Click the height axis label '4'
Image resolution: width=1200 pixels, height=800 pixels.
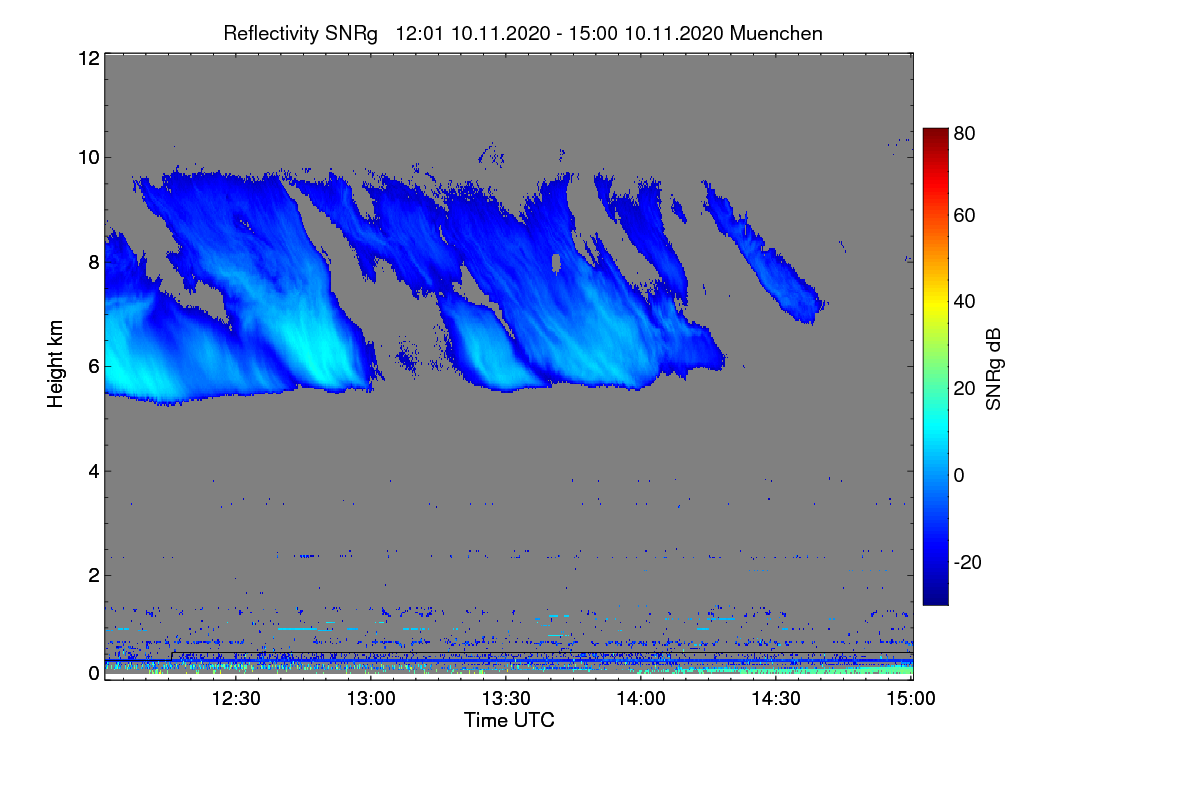(92, 471)
